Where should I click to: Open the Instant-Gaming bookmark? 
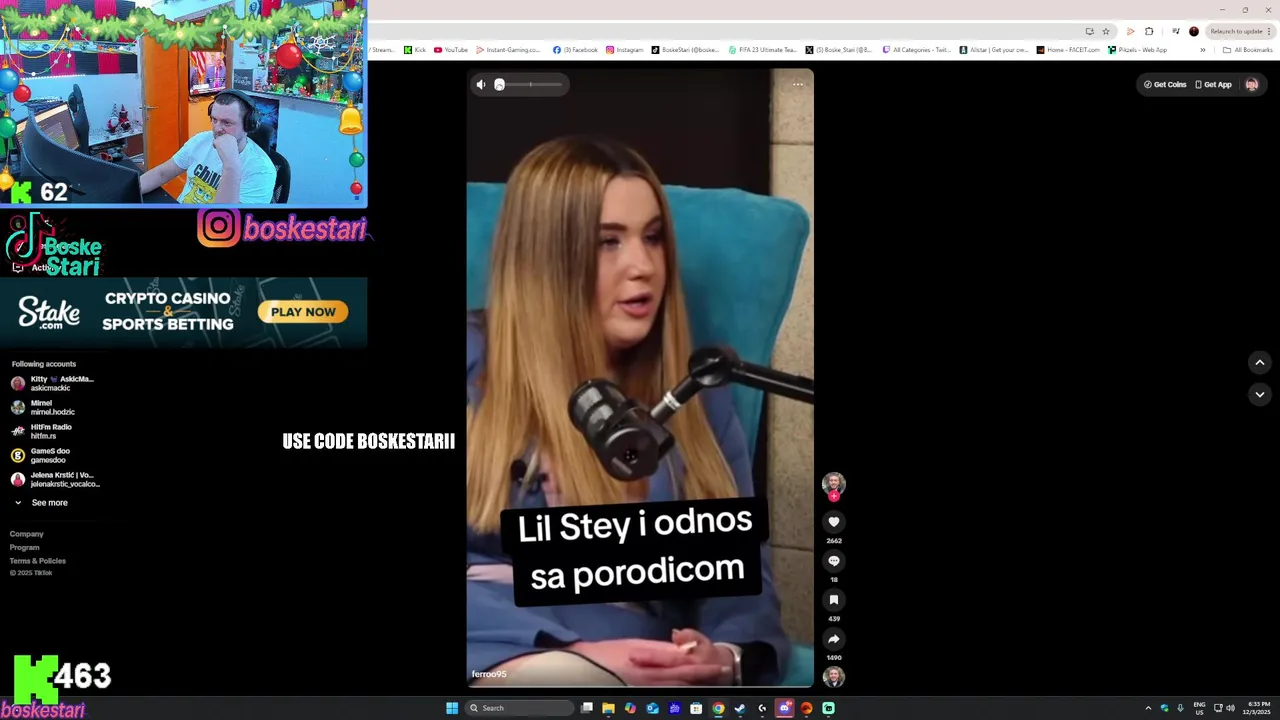pyautogui.click(x=508, y=49)
